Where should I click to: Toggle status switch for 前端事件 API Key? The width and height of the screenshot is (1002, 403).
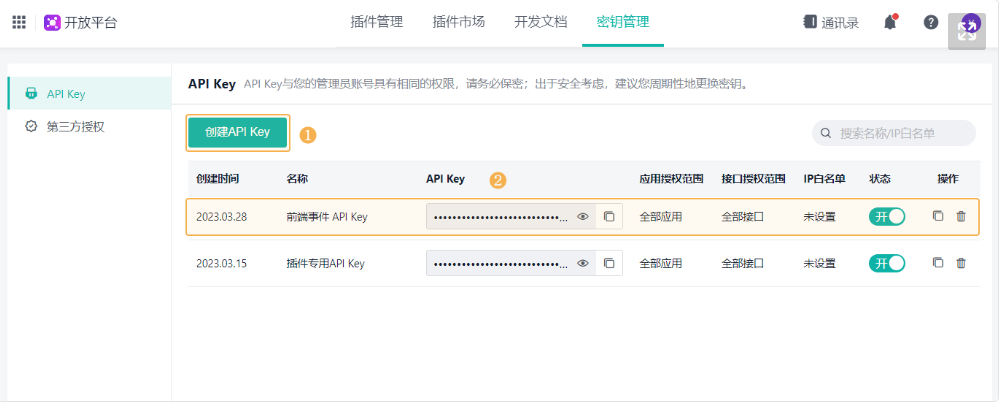click(x=887, y=216)
